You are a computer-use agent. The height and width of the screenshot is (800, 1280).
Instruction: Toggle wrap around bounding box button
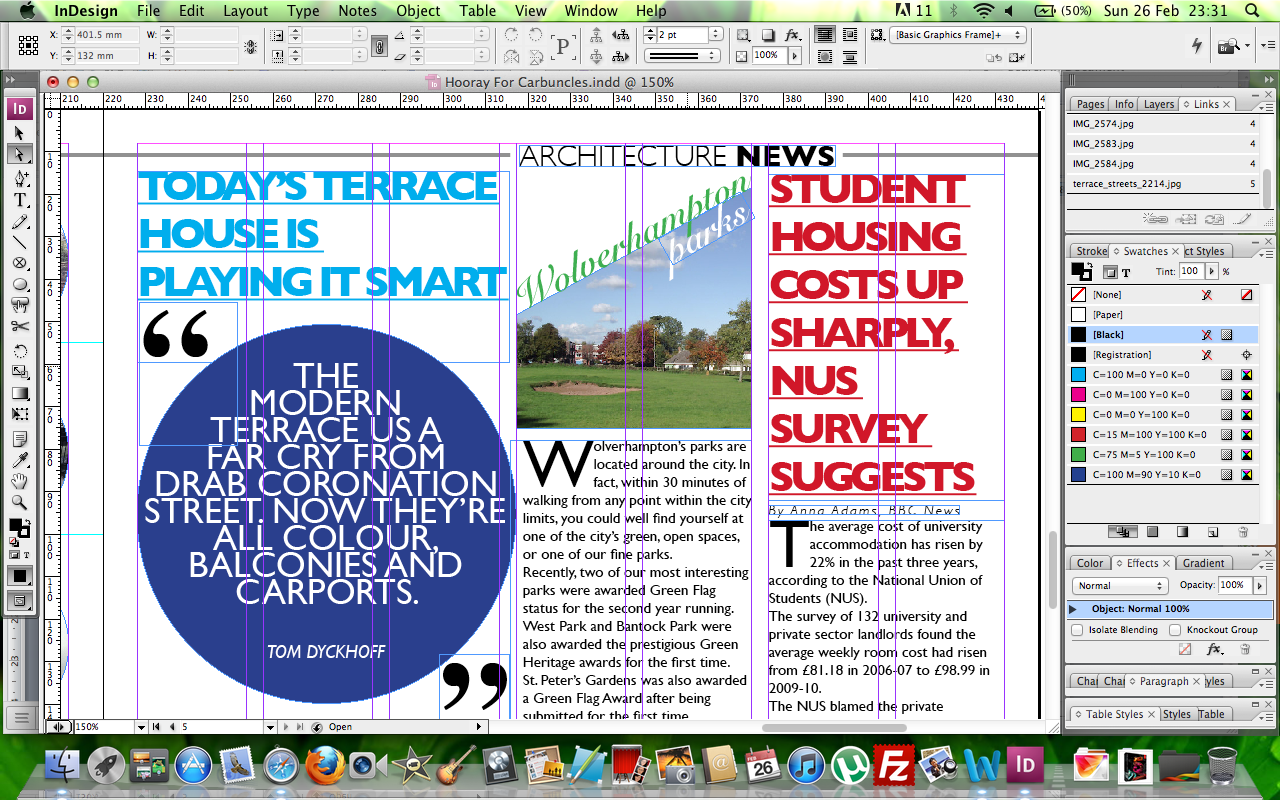click(849, 35)
